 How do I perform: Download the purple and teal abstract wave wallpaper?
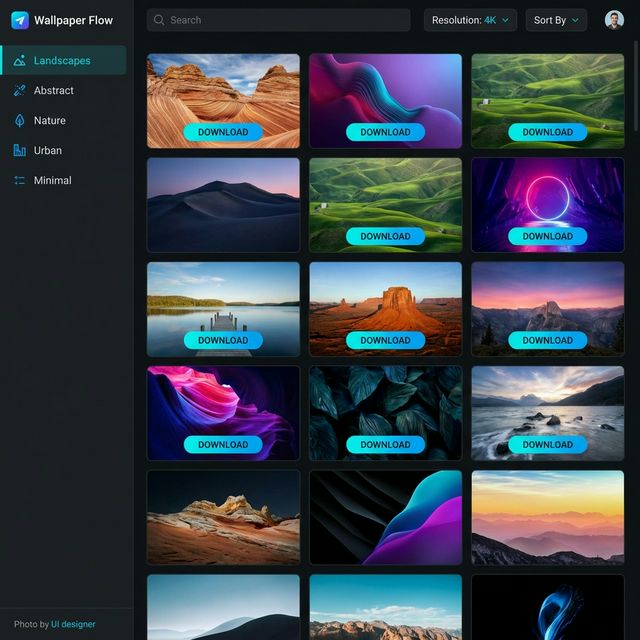click(385, 132)
